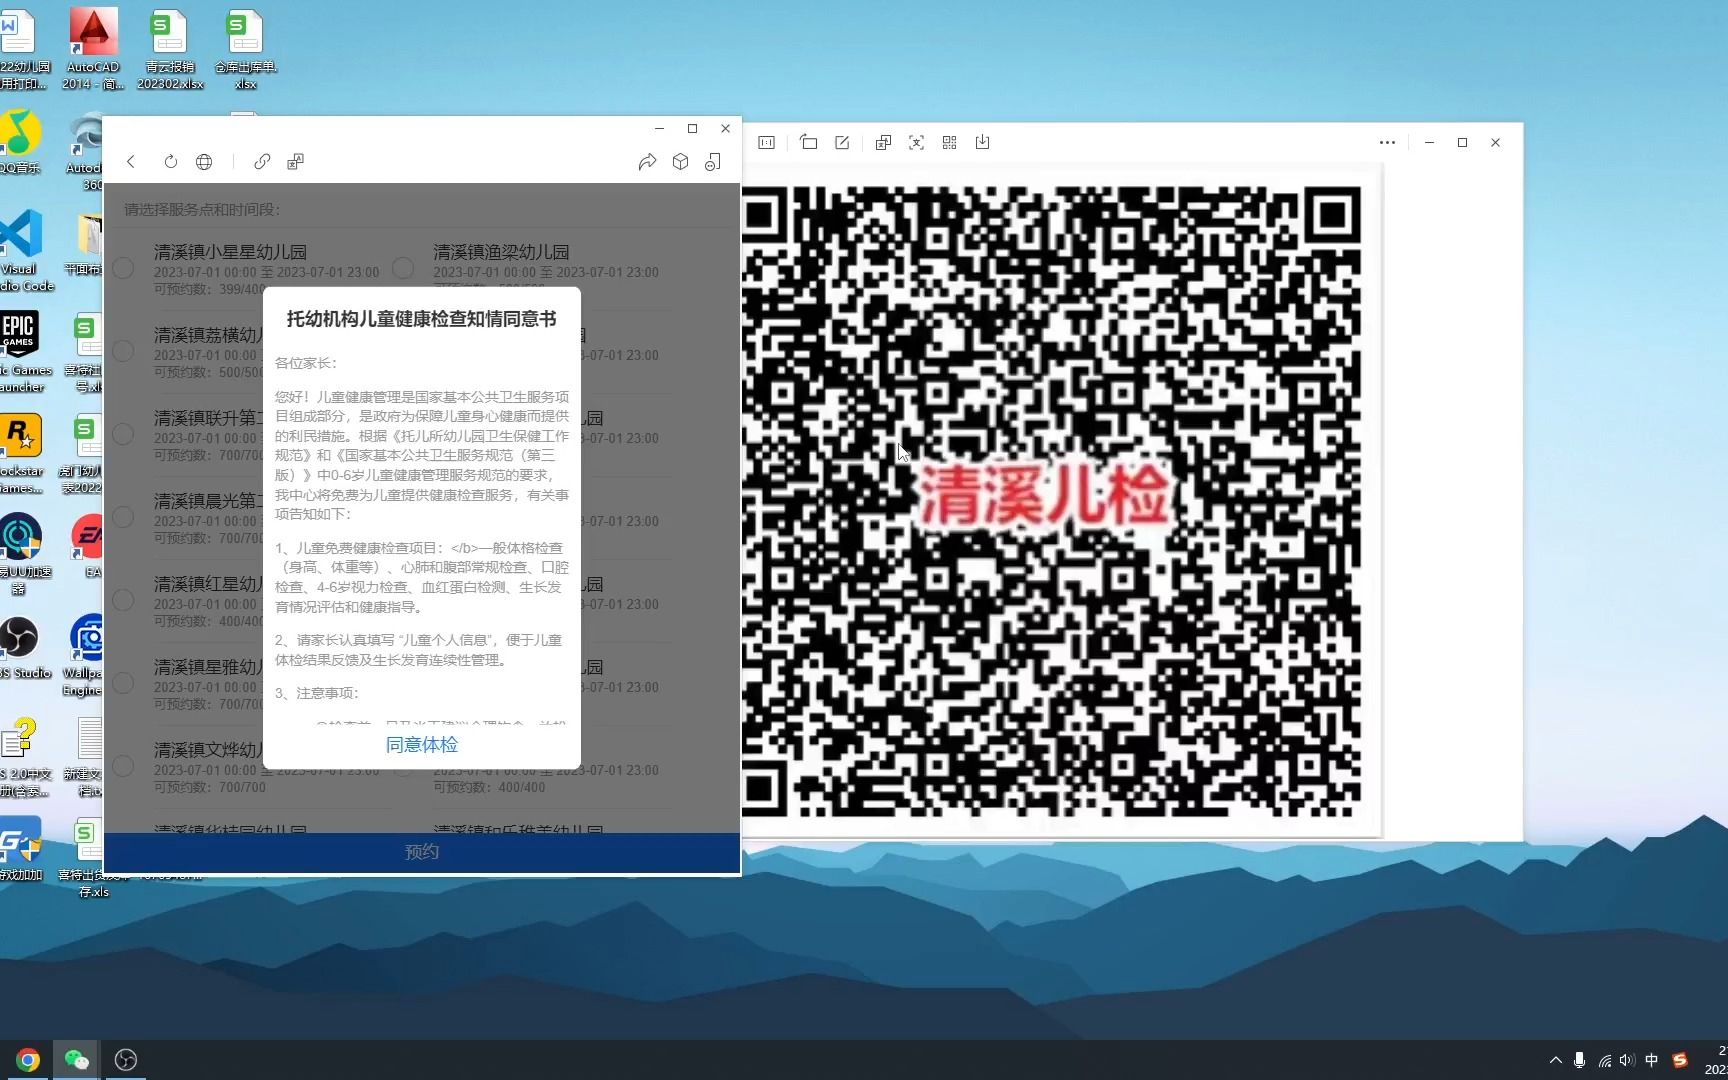
Task: Forward the page using the share arrow
Action: coord(647,162)
